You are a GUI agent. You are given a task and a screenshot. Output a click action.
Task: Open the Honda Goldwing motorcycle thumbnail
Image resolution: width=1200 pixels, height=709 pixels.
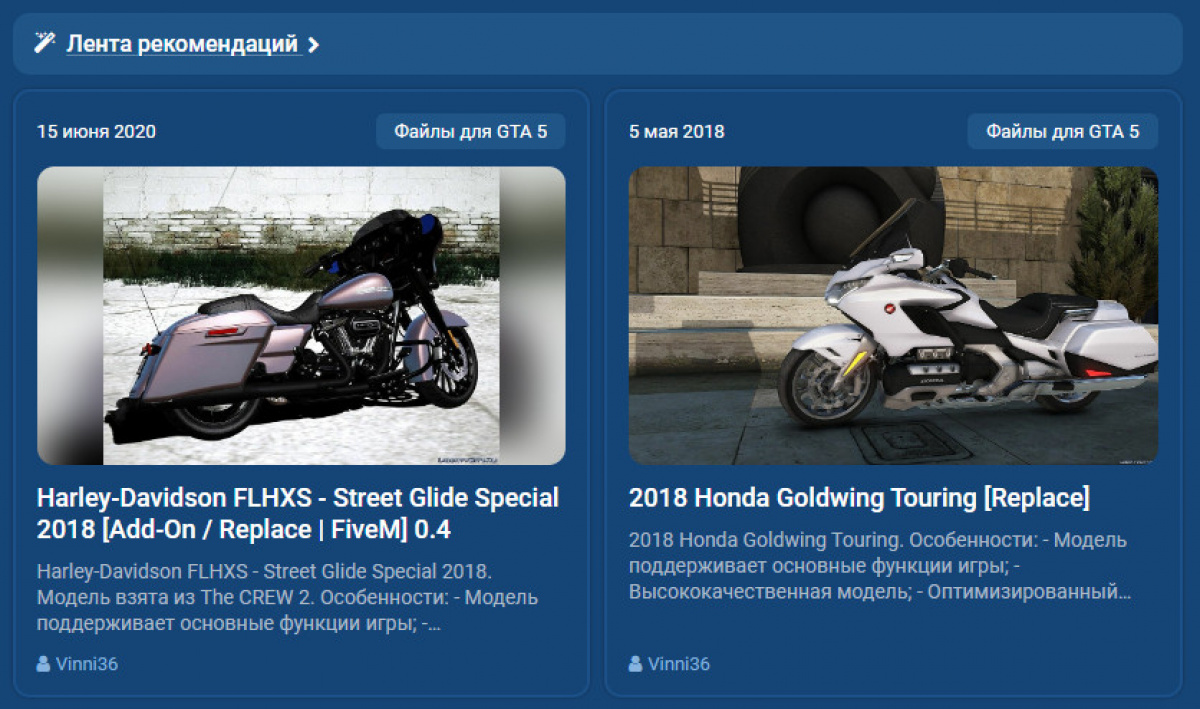[x=893, y=316]
